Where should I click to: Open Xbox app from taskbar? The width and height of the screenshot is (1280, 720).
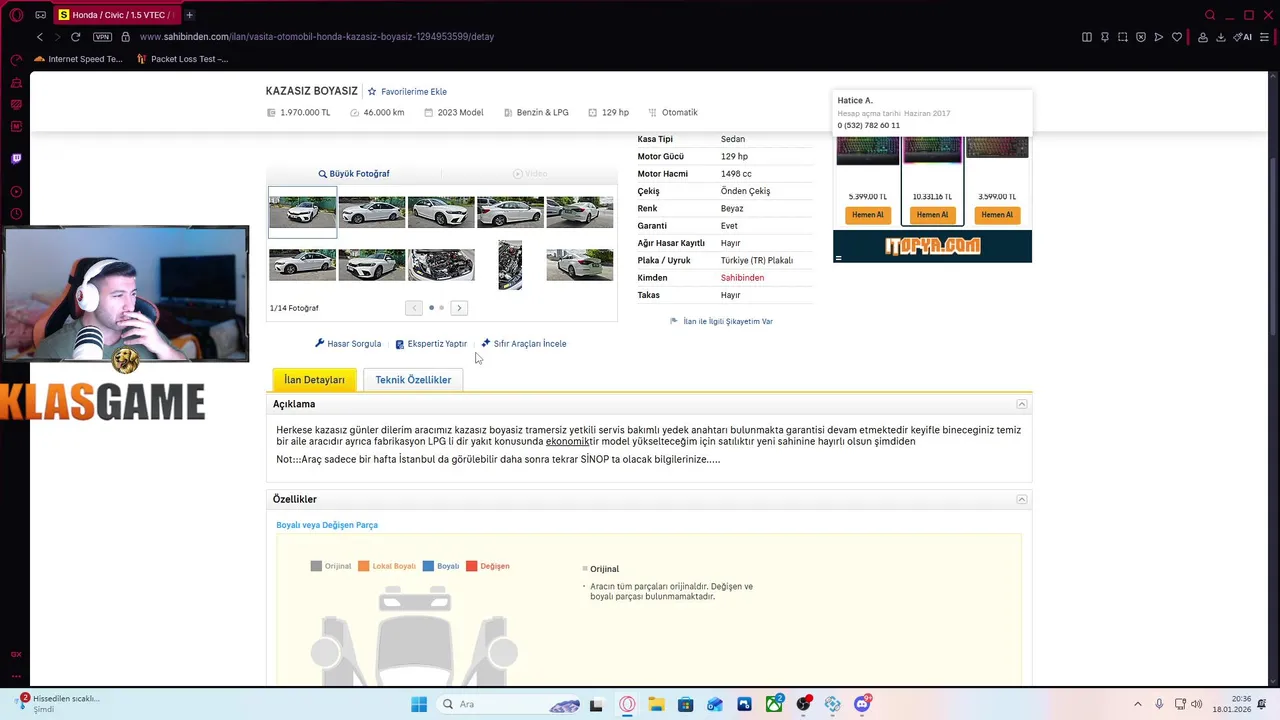coord(774,705)
